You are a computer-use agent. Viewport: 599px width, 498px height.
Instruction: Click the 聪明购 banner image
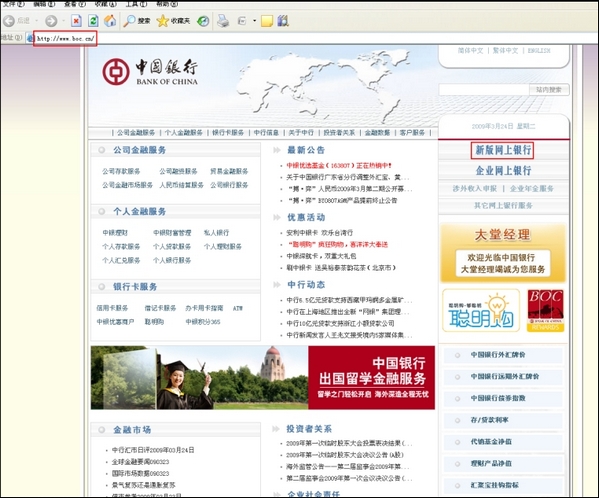point(481,310)
